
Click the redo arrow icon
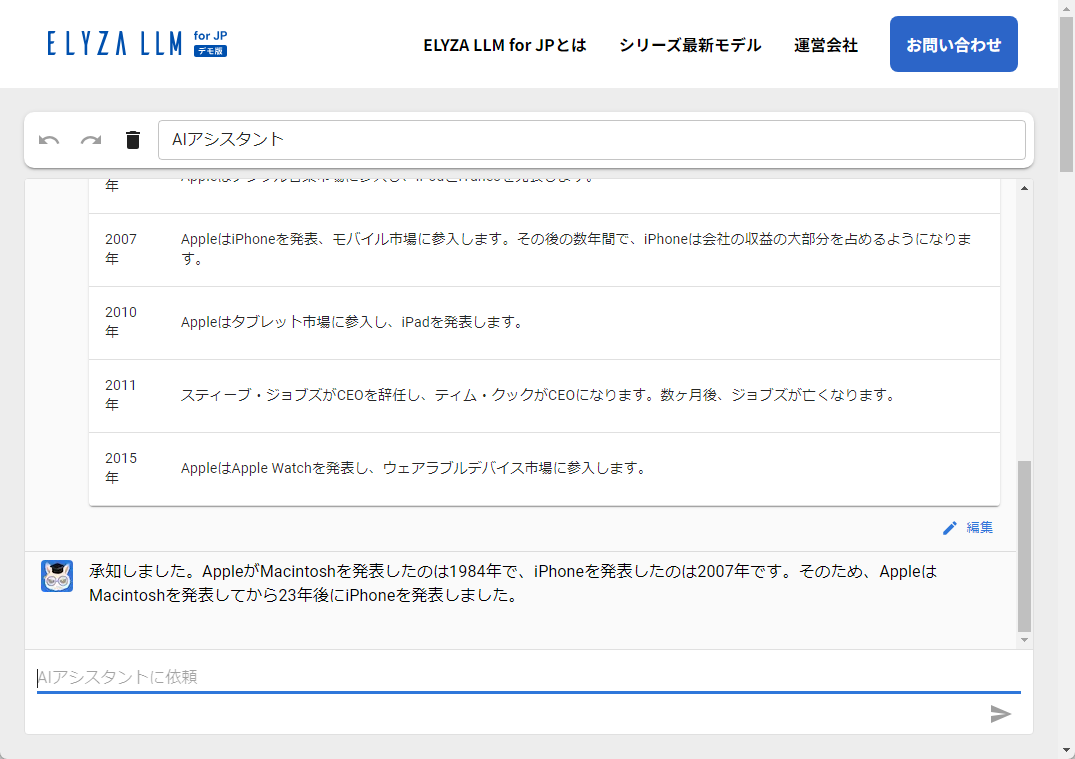click(91, 140)
